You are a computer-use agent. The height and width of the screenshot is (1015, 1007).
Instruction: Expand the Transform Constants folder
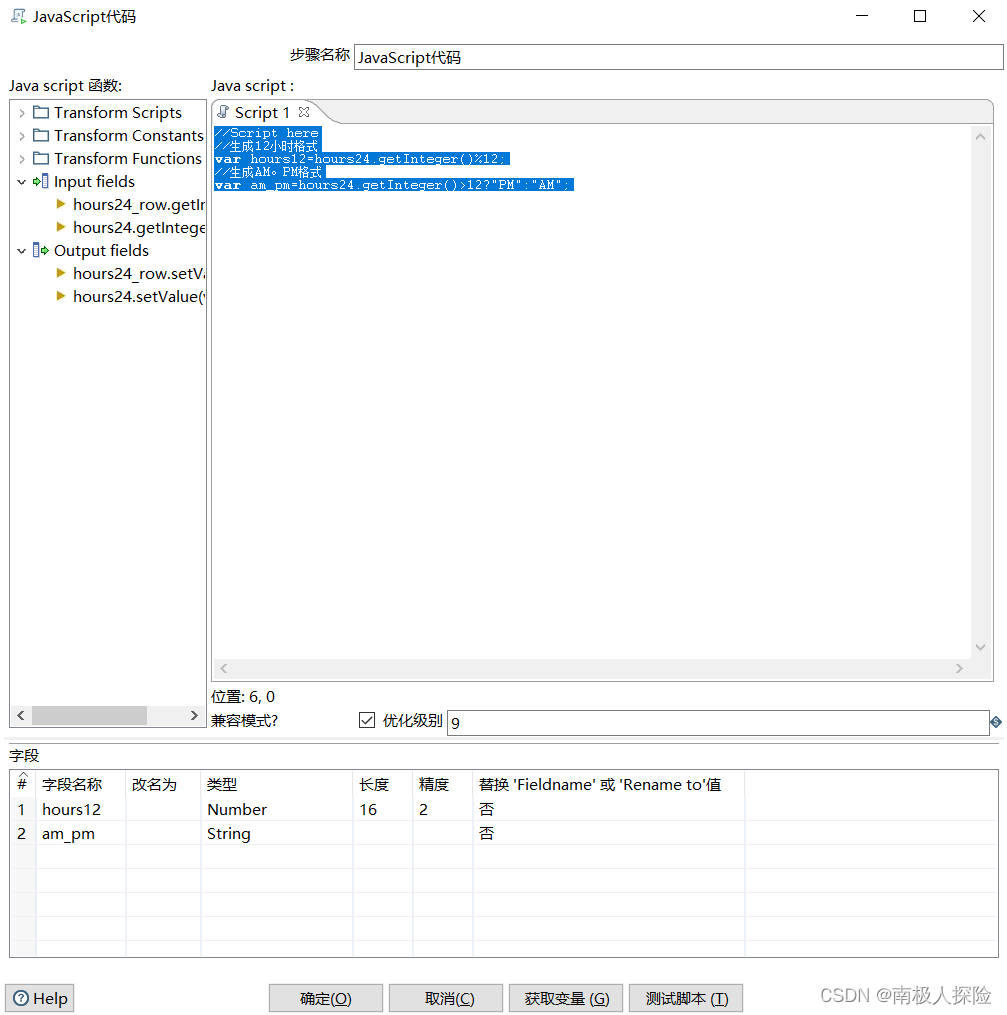click(21, 136)
